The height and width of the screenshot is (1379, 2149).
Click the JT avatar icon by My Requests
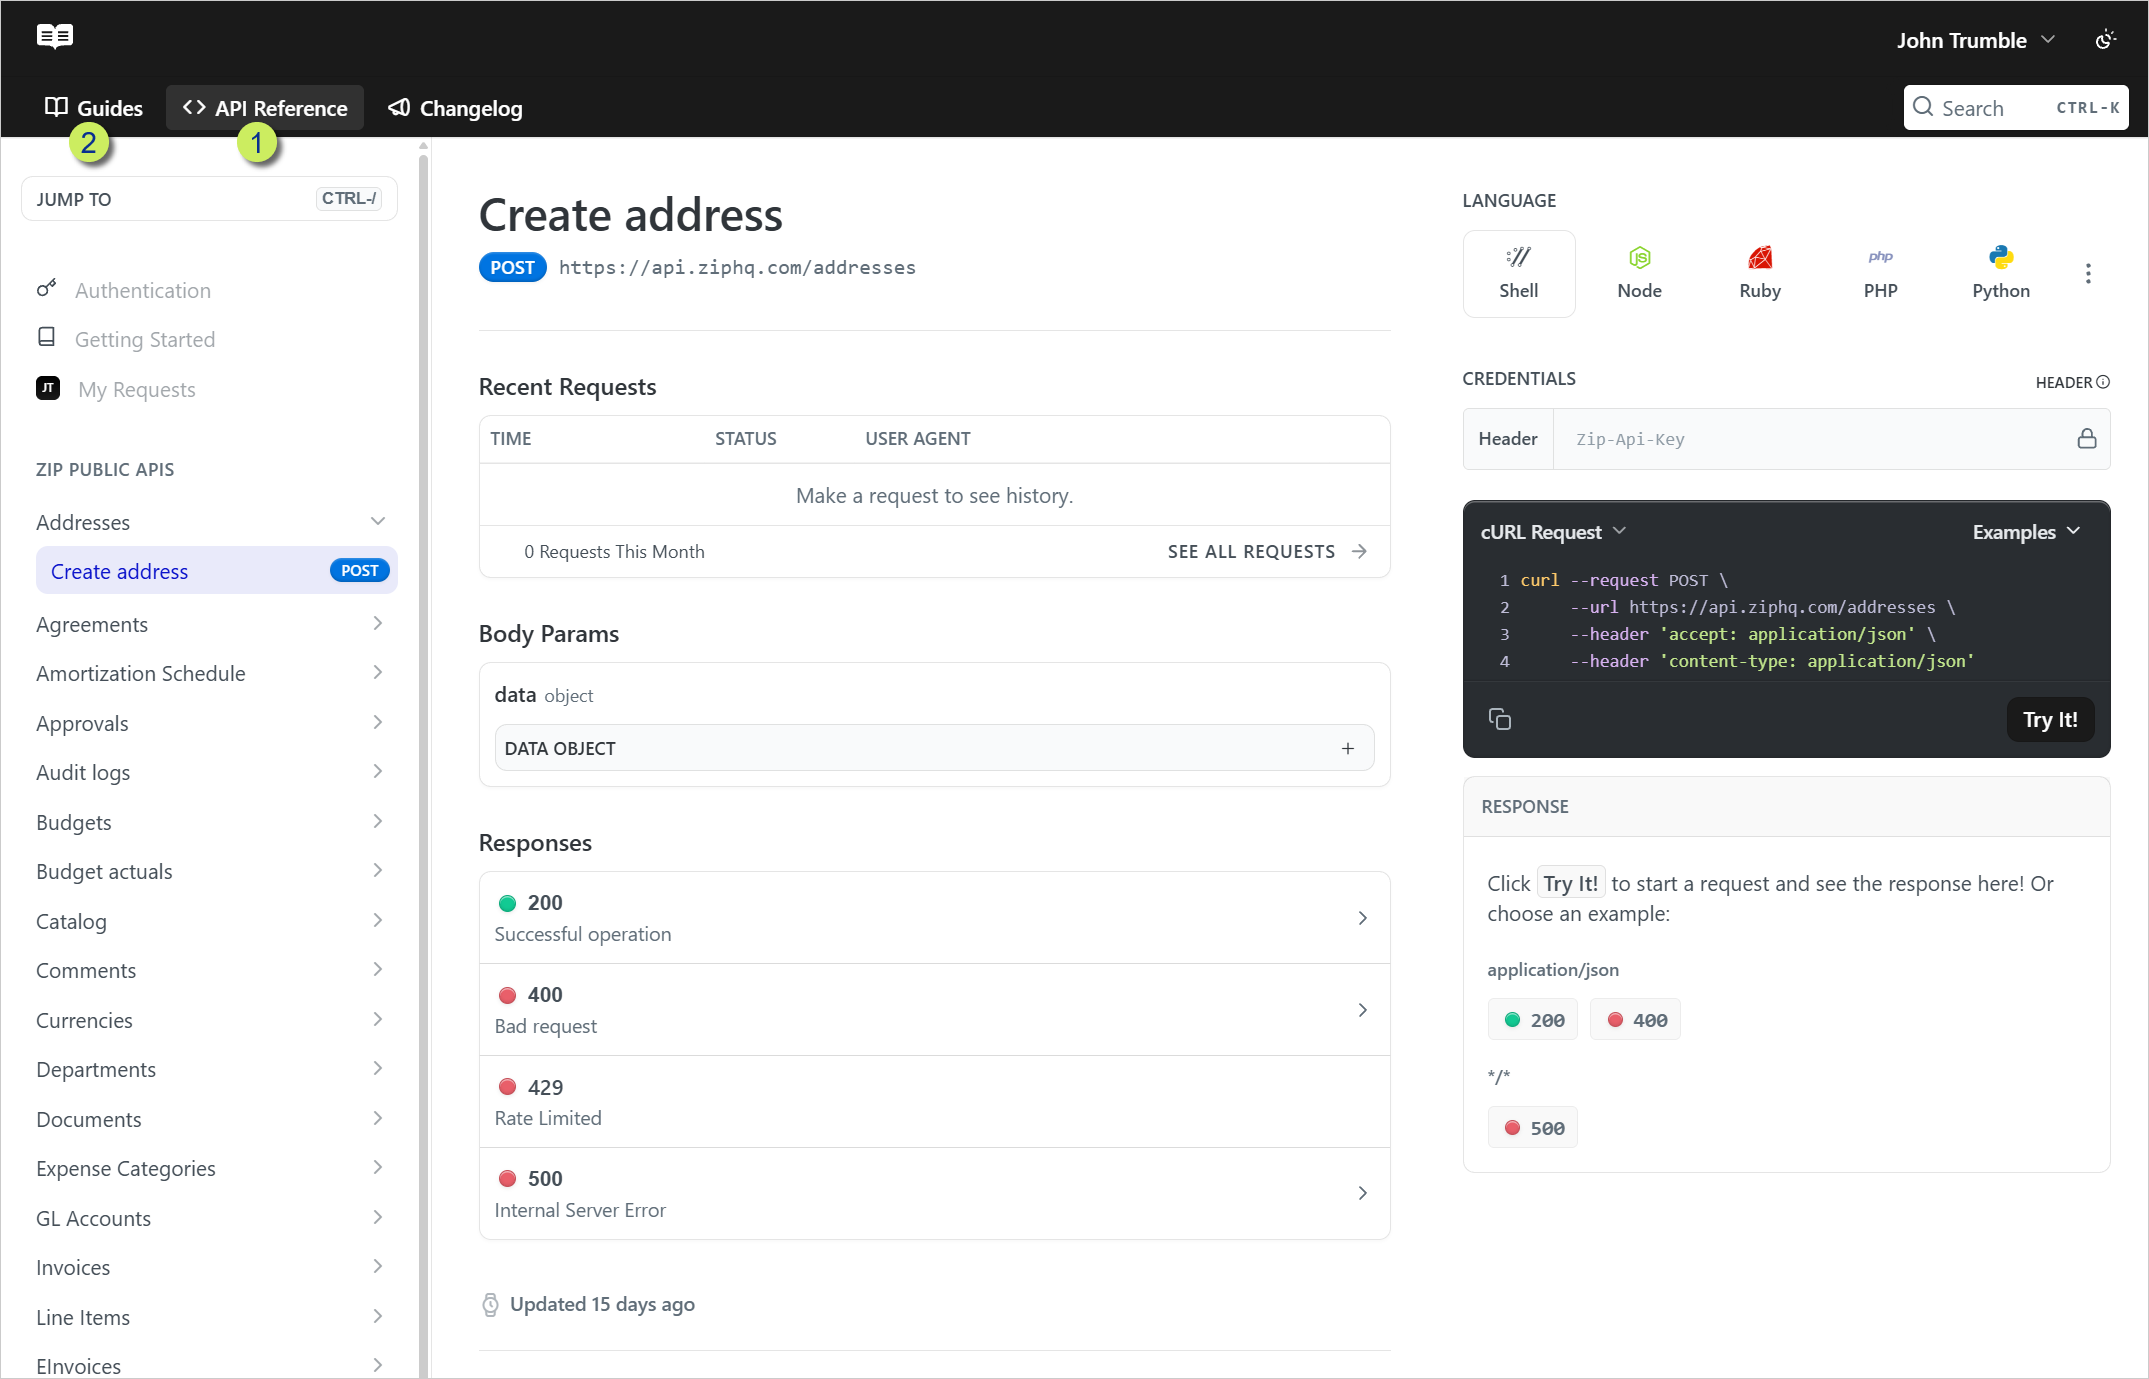pyautogui.click(x=48, y=388)
